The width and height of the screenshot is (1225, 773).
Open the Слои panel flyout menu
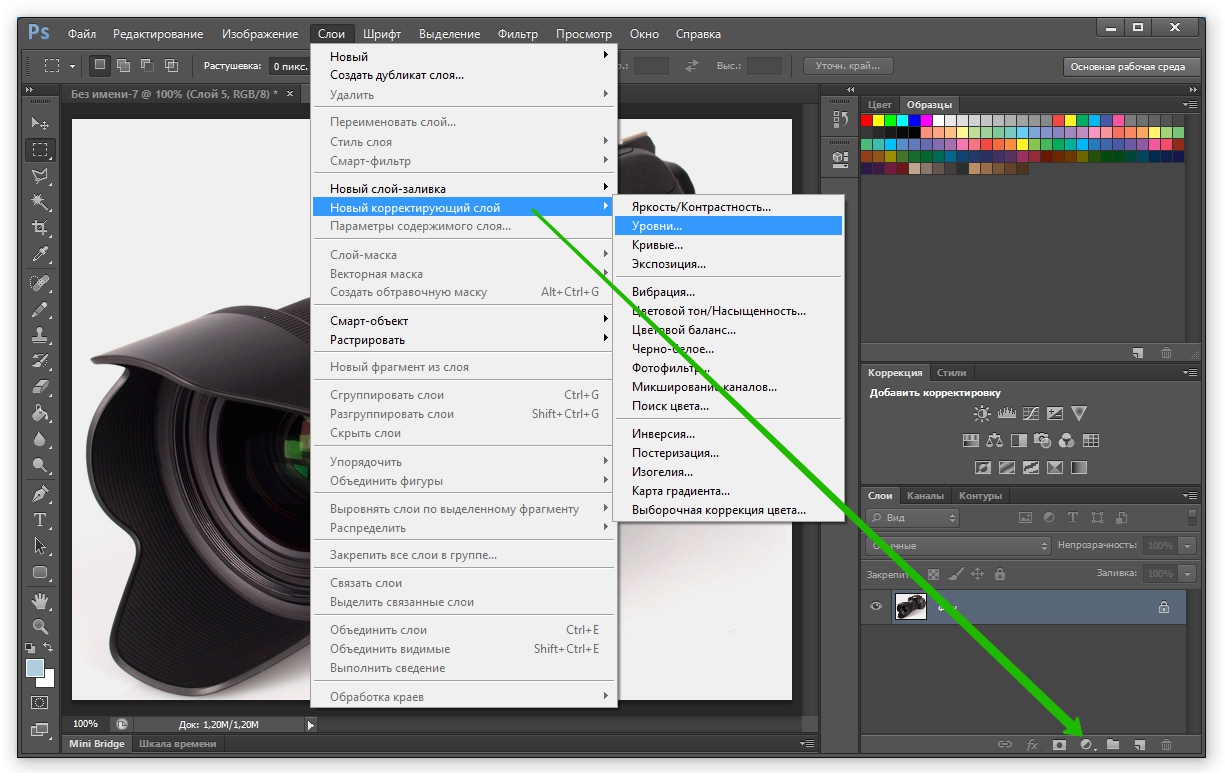1189,495
